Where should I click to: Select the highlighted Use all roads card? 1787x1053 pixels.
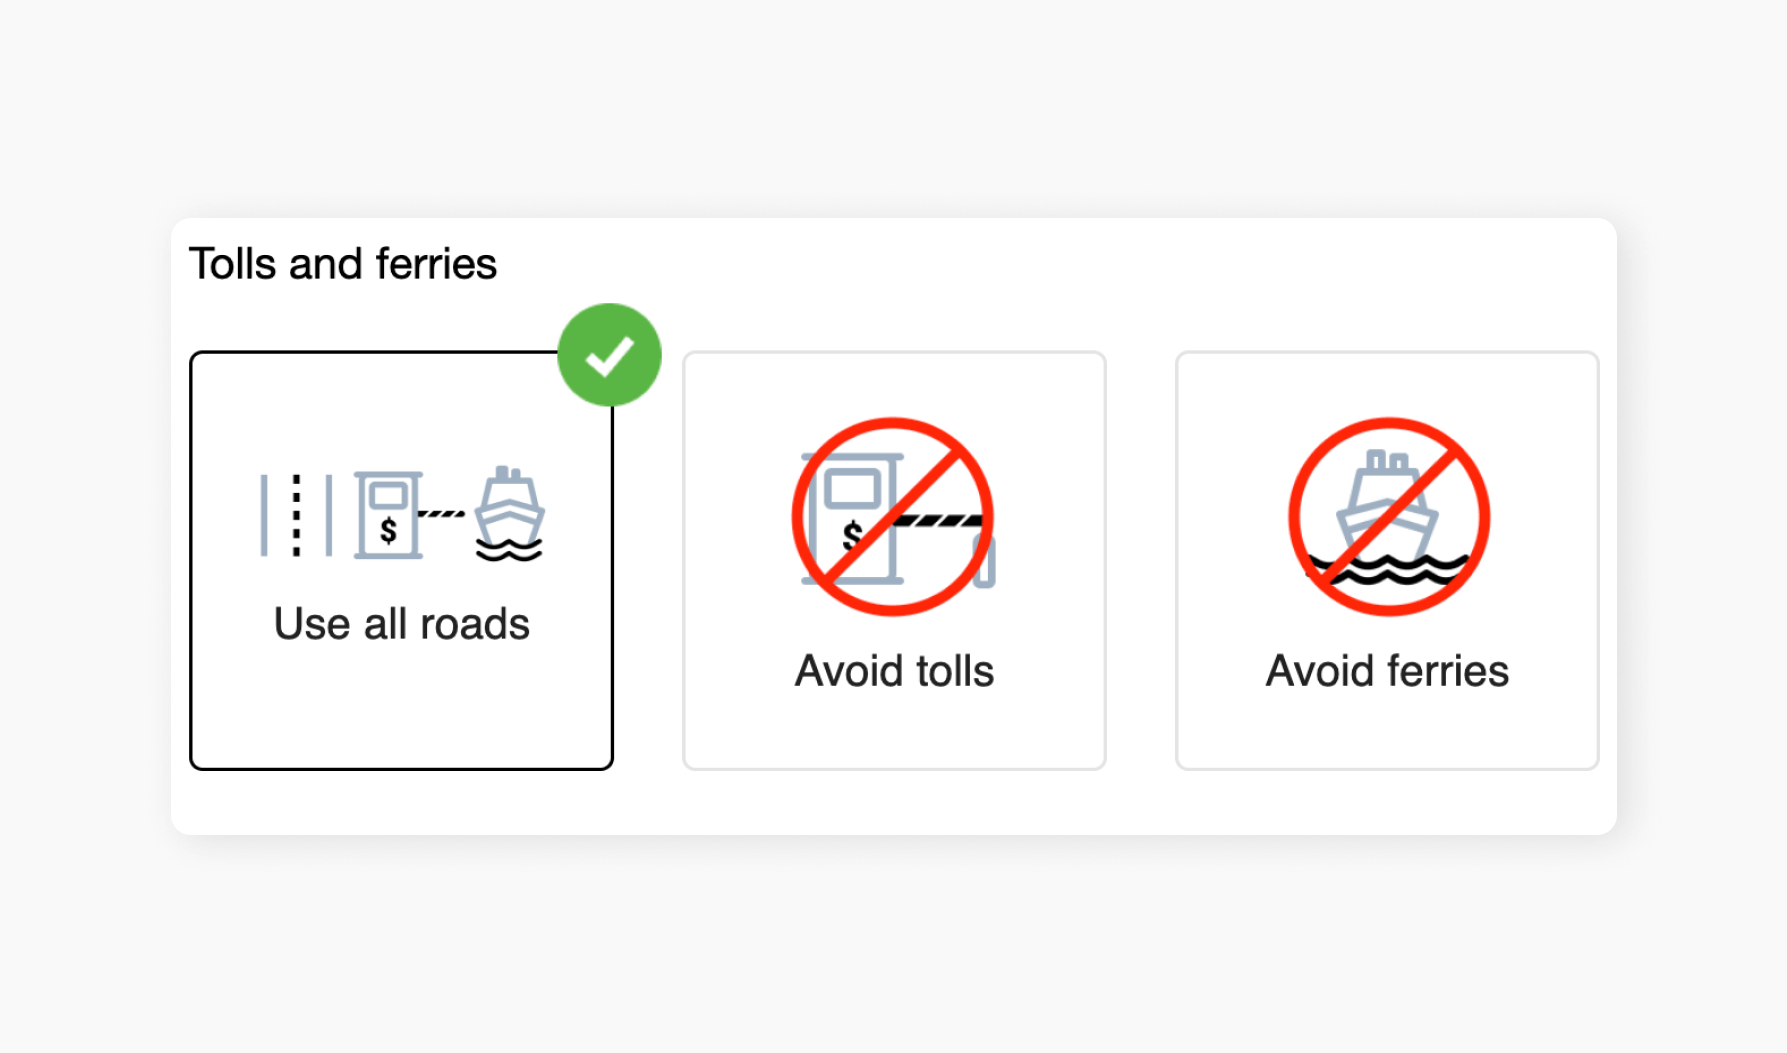(401, 560)
